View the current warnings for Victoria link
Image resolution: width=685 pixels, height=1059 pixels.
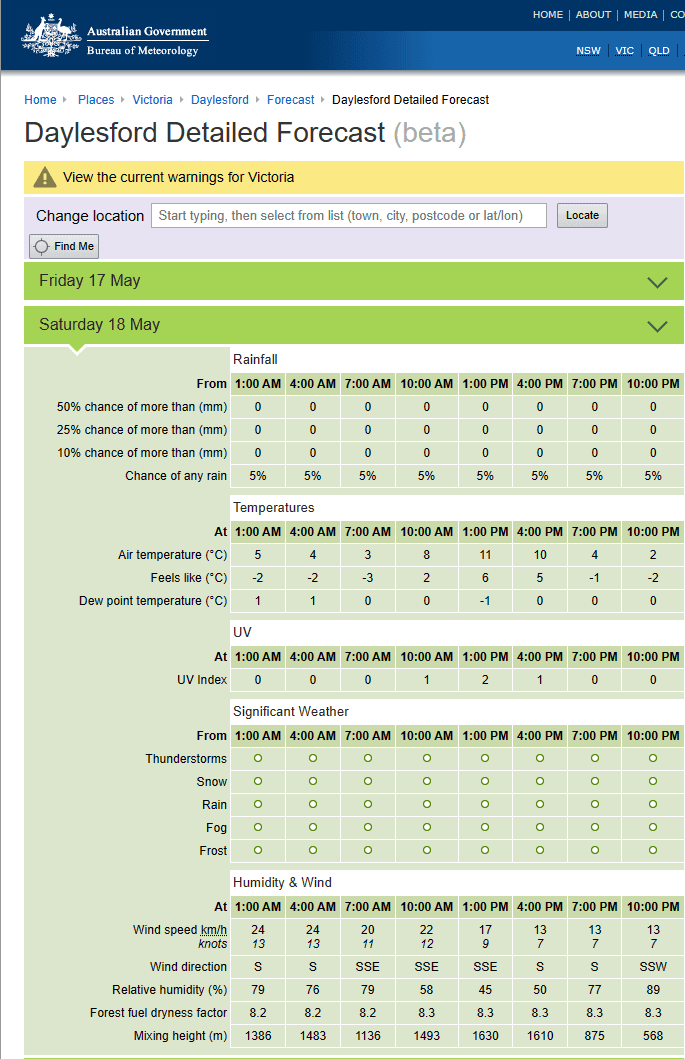pos(178,177)
